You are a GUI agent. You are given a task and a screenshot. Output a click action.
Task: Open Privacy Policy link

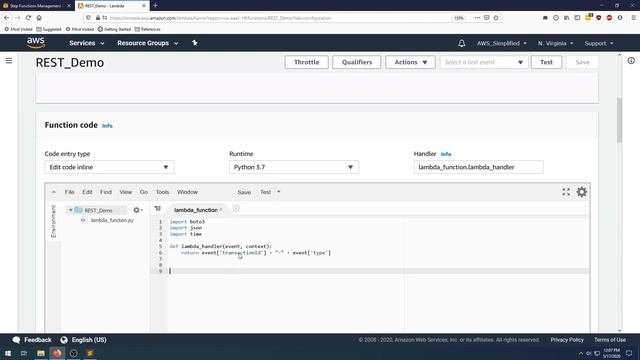[567, 340]
